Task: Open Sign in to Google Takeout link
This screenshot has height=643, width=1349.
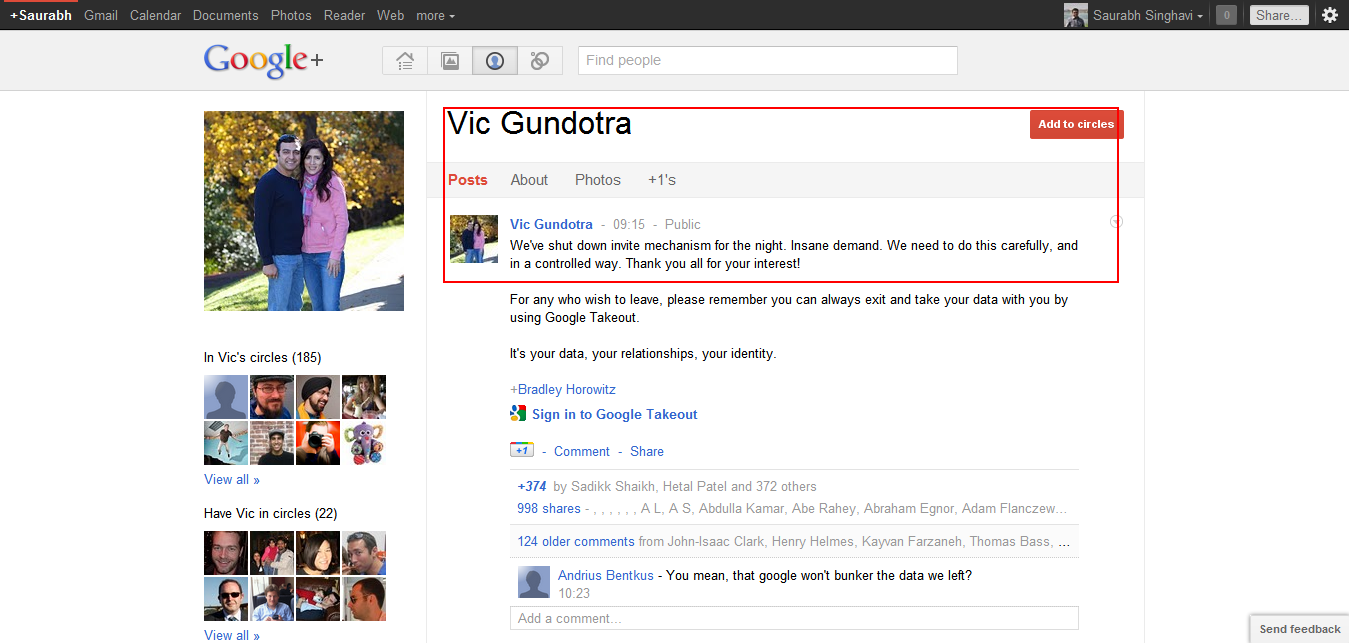Action: click(614, 414)
